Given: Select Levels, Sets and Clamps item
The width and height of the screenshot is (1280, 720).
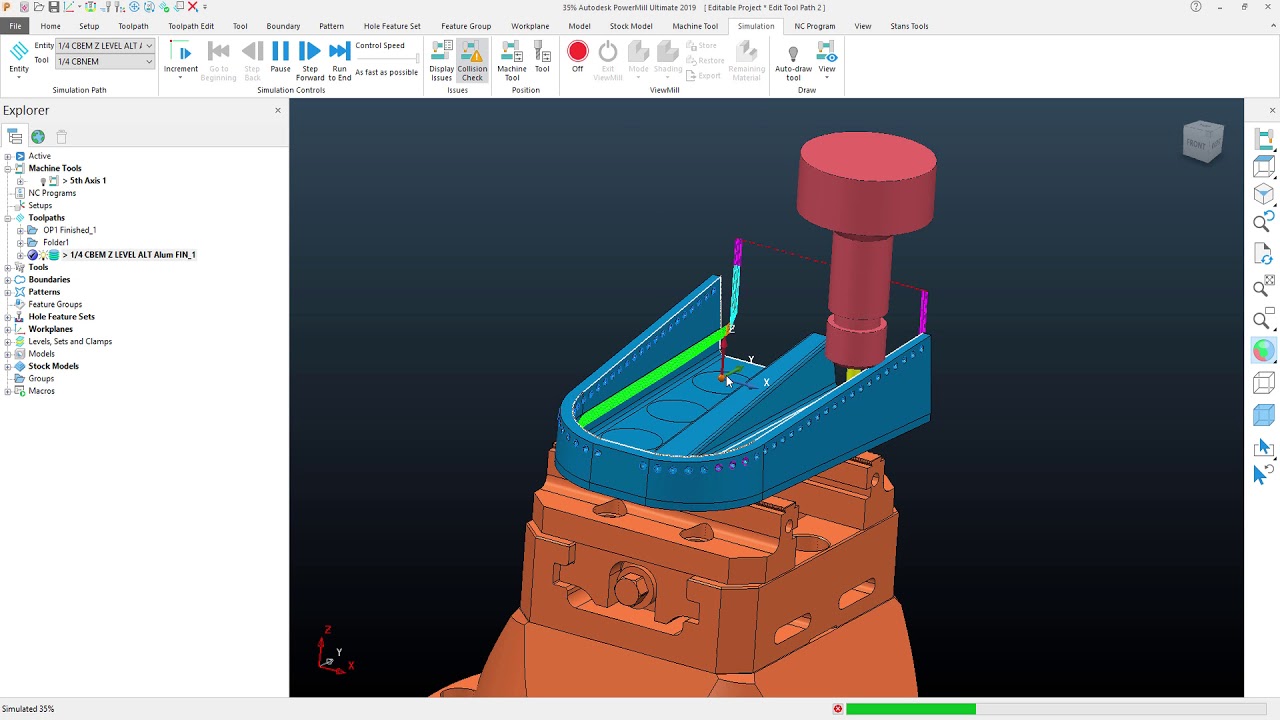Looking at the screenshot, I should tap(70, 341).
